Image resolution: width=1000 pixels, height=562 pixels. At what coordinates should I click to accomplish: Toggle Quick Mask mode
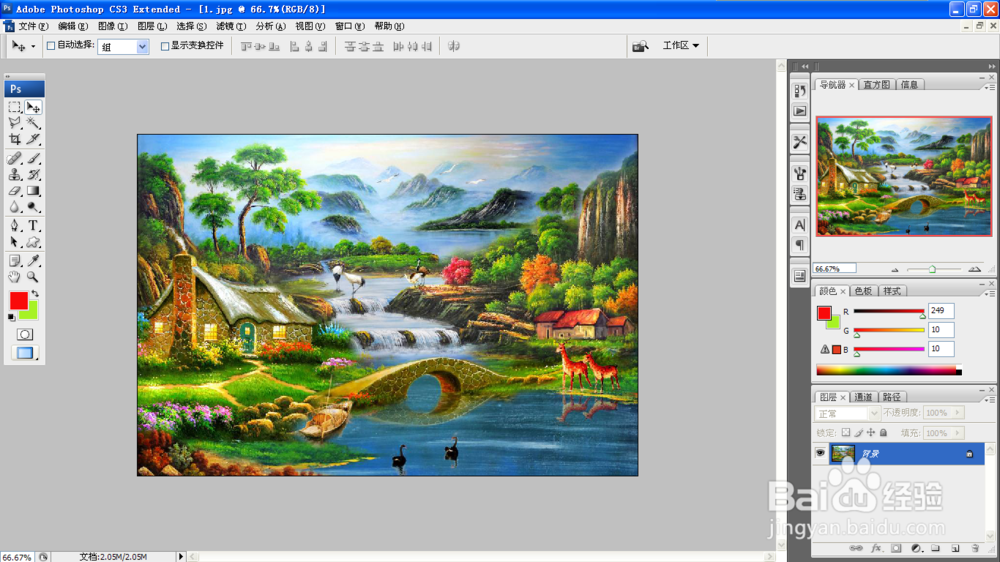click(x=24, y=334)
